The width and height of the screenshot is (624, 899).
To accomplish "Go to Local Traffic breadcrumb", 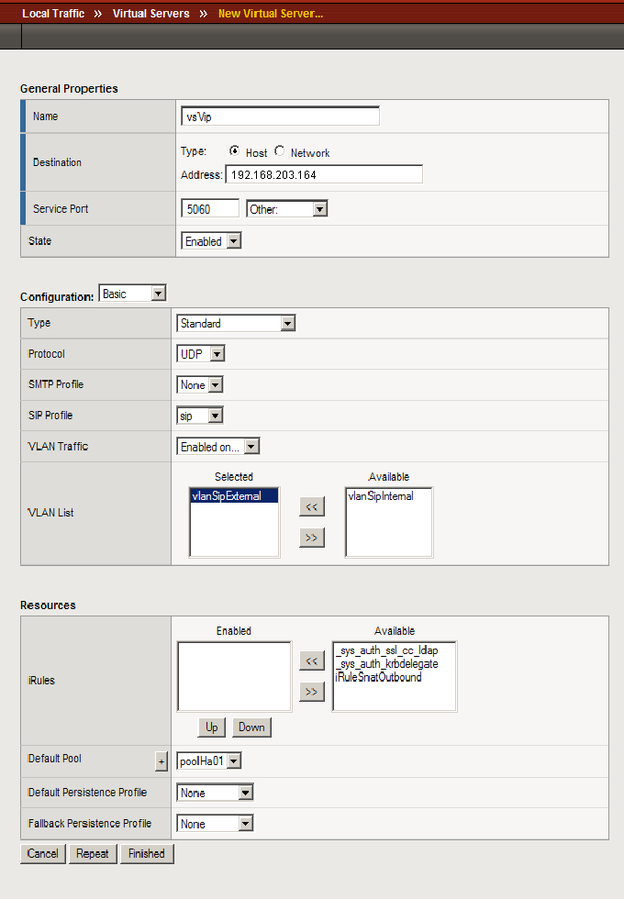I will (53, 14).
